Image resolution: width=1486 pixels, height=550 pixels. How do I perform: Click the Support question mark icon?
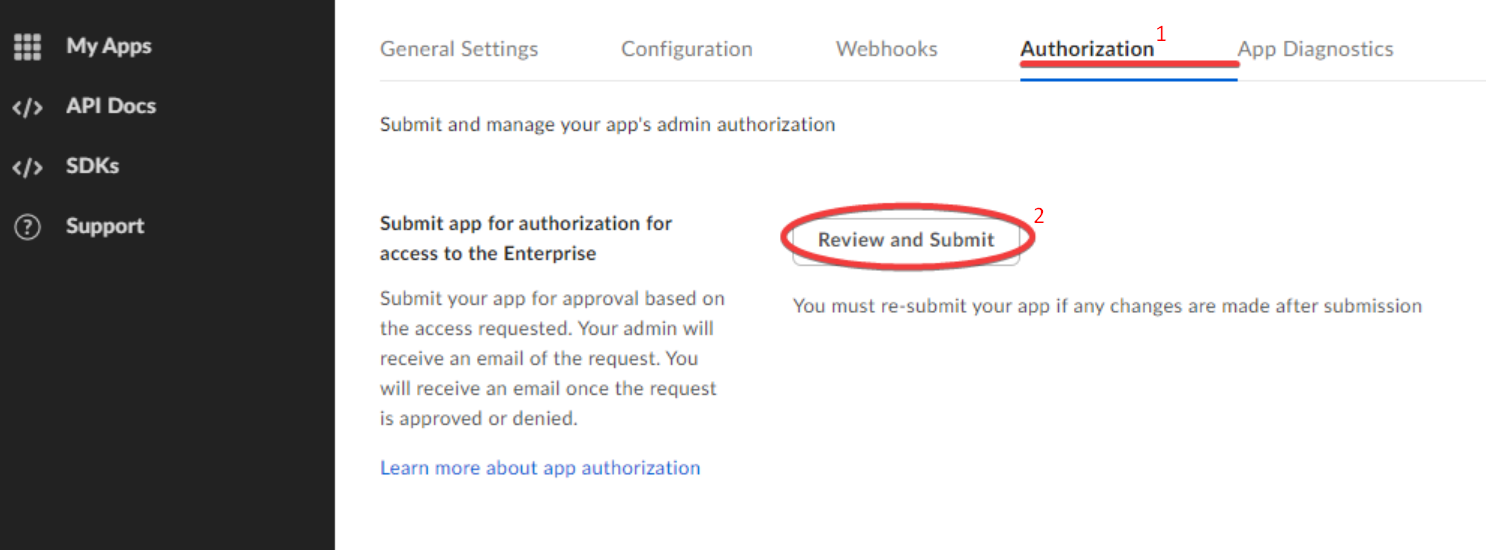click(27, 227)
